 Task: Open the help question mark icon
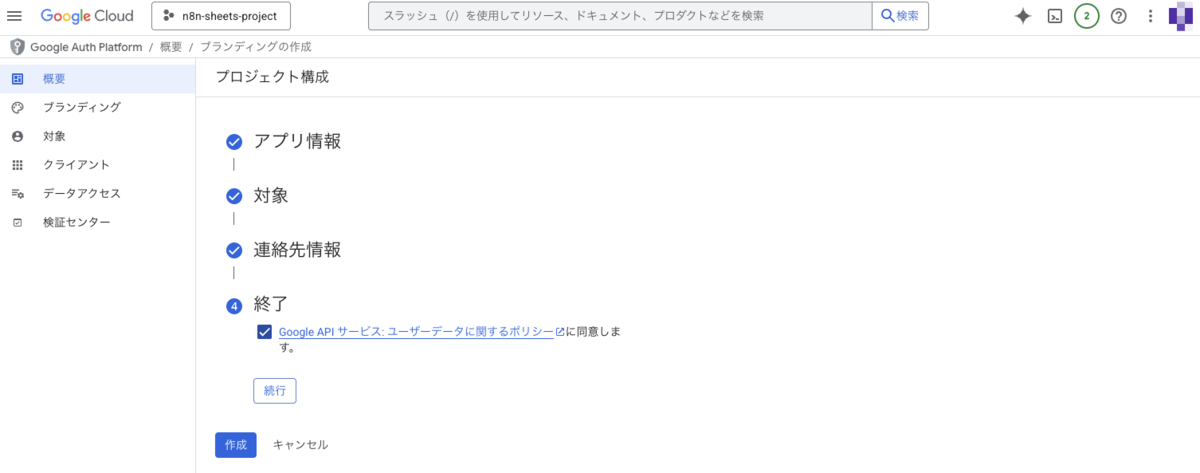(1119, 16)
